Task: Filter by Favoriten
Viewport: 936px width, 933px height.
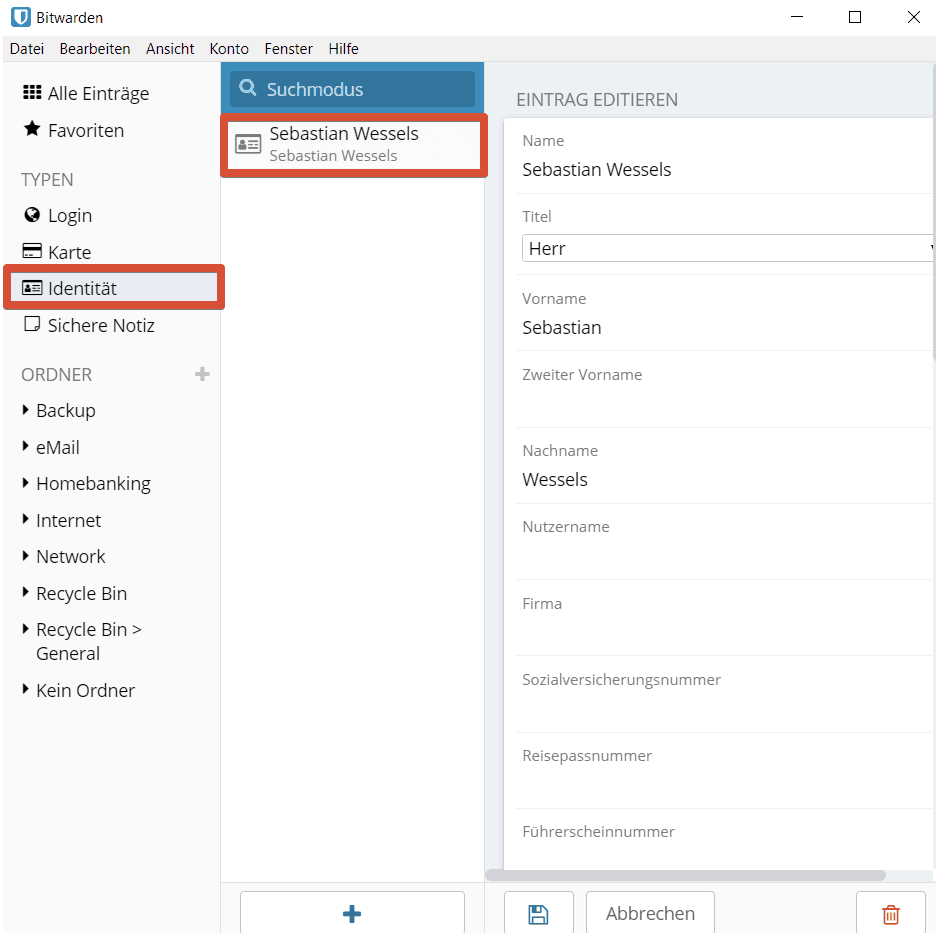Action: coord(86,130)
